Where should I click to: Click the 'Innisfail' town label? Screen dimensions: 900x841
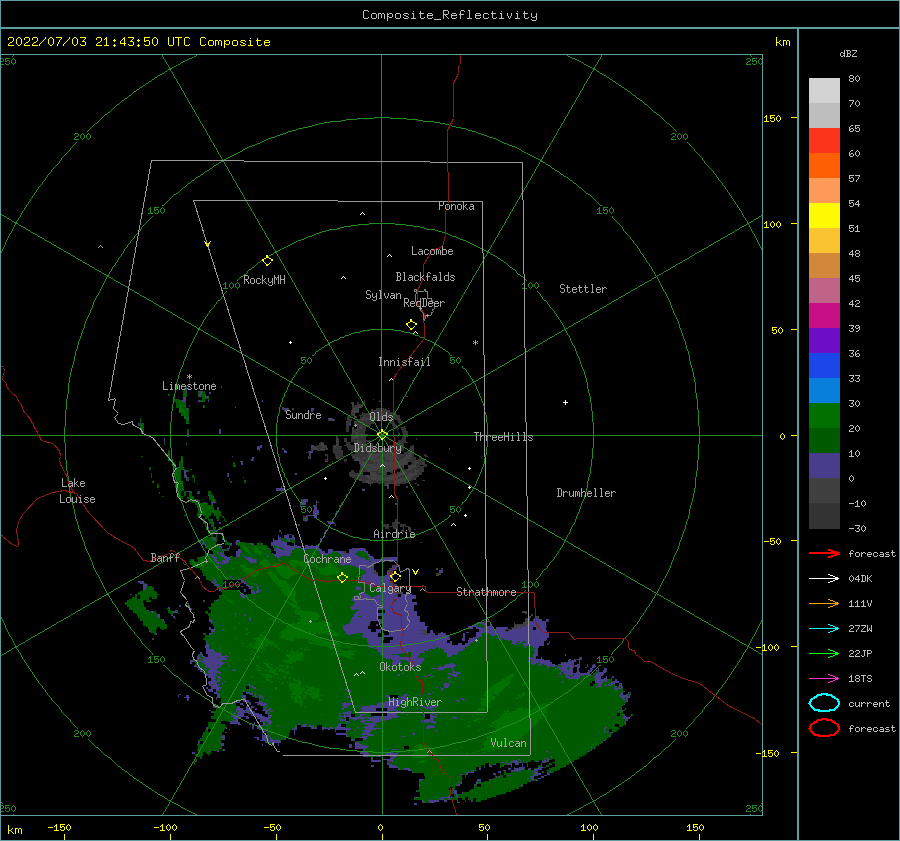404,362
